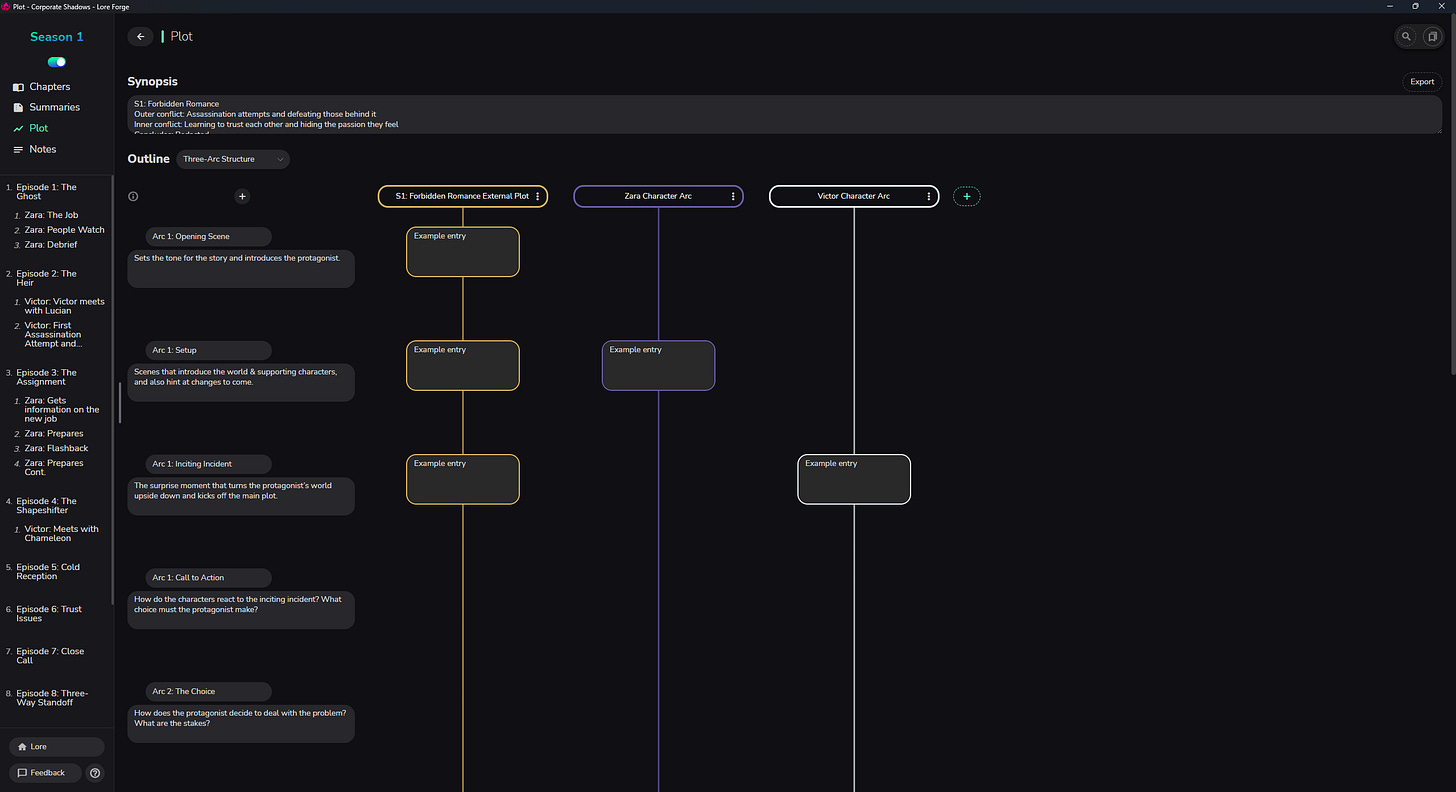Toggle the switch under Season 1
The image size is (1456, 792).
[x=56, y=61]
